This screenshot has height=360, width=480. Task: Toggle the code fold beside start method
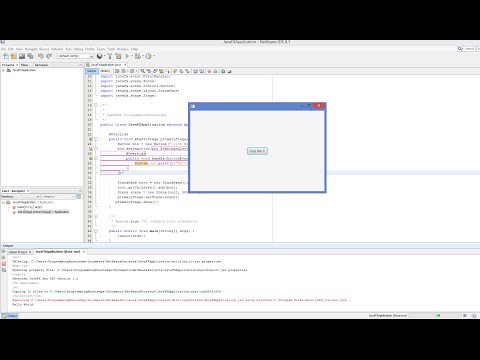click(96, 139)
